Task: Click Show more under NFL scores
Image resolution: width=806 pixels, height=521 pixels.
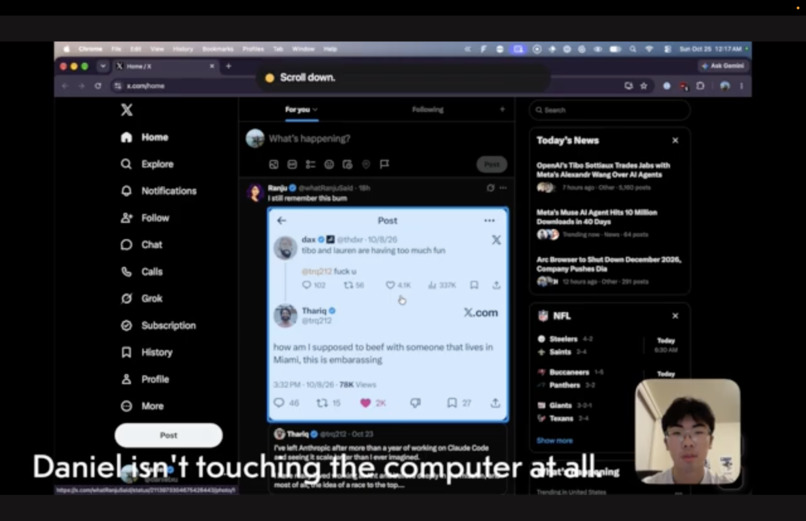Action: click(x=554, y=440)
